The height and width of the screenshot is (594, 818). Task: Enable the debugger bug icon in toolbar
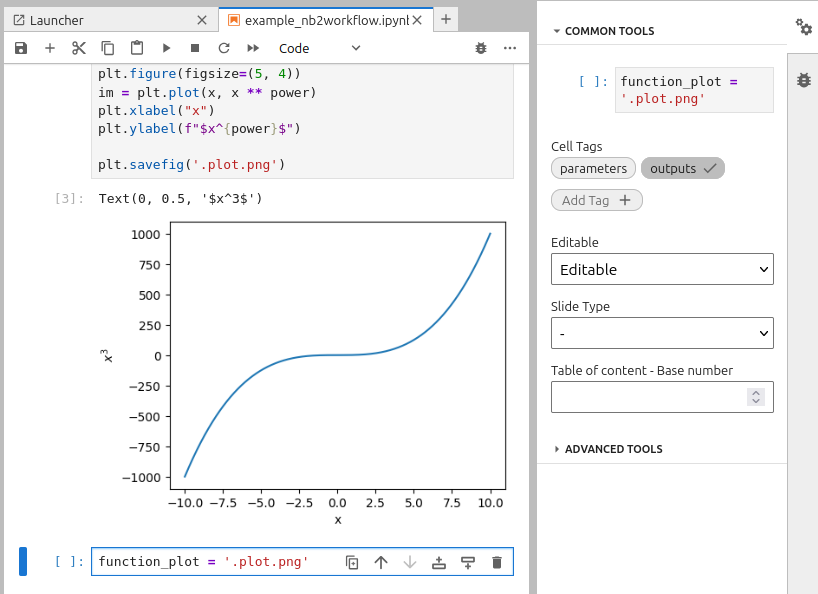[x=482, y=48]
